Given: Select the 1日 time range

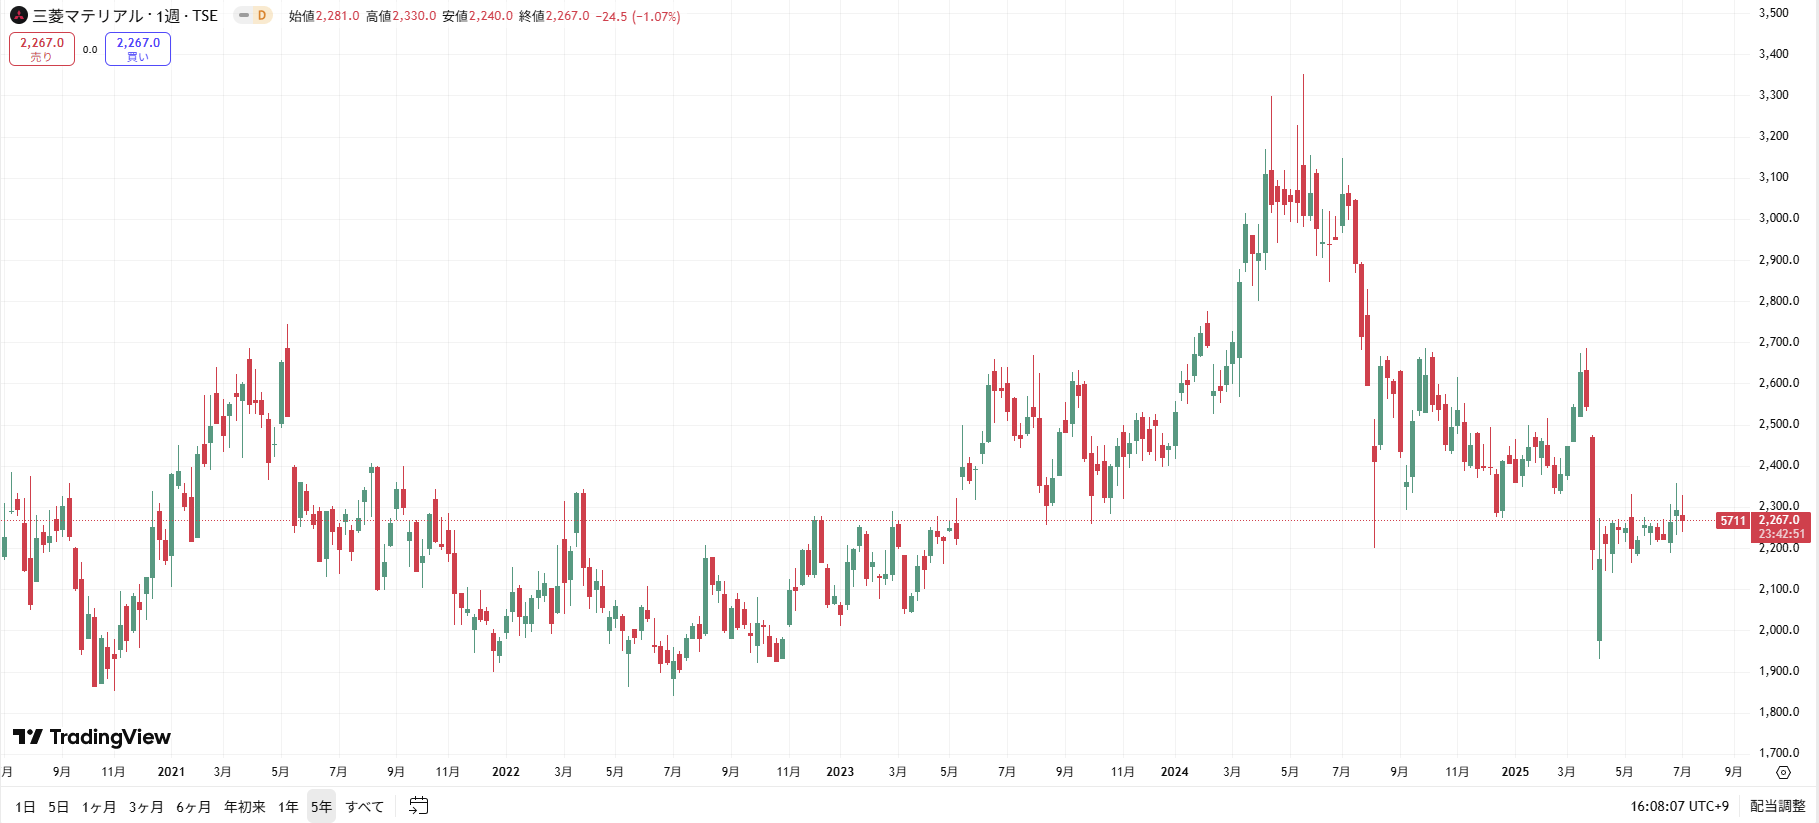Looking at the screenshot, I should coord(25,806).
